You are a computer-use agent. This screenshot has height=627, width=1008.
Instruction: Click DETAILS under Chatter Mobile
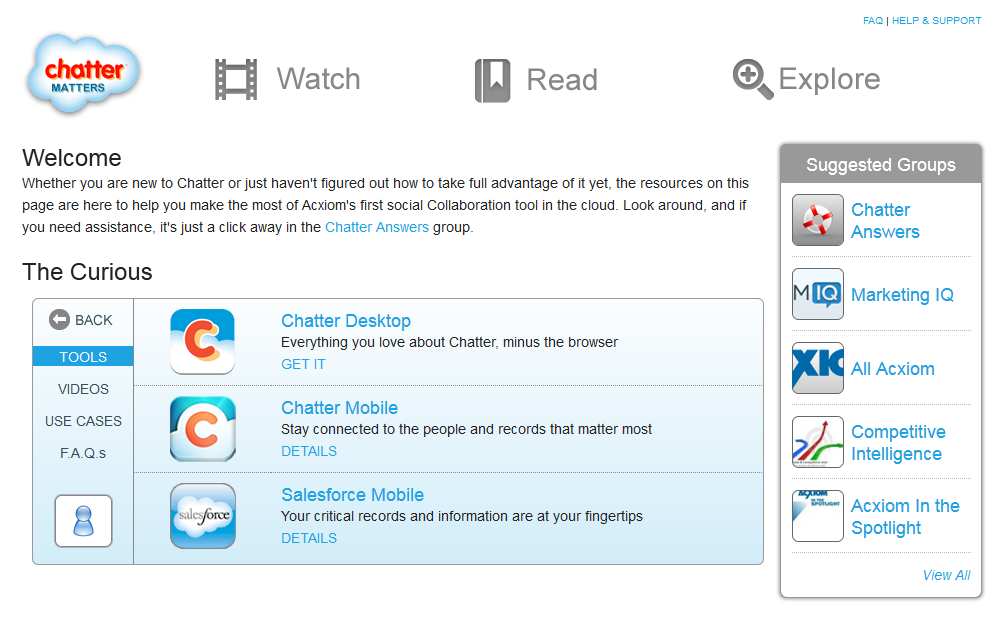coord(309,451)
